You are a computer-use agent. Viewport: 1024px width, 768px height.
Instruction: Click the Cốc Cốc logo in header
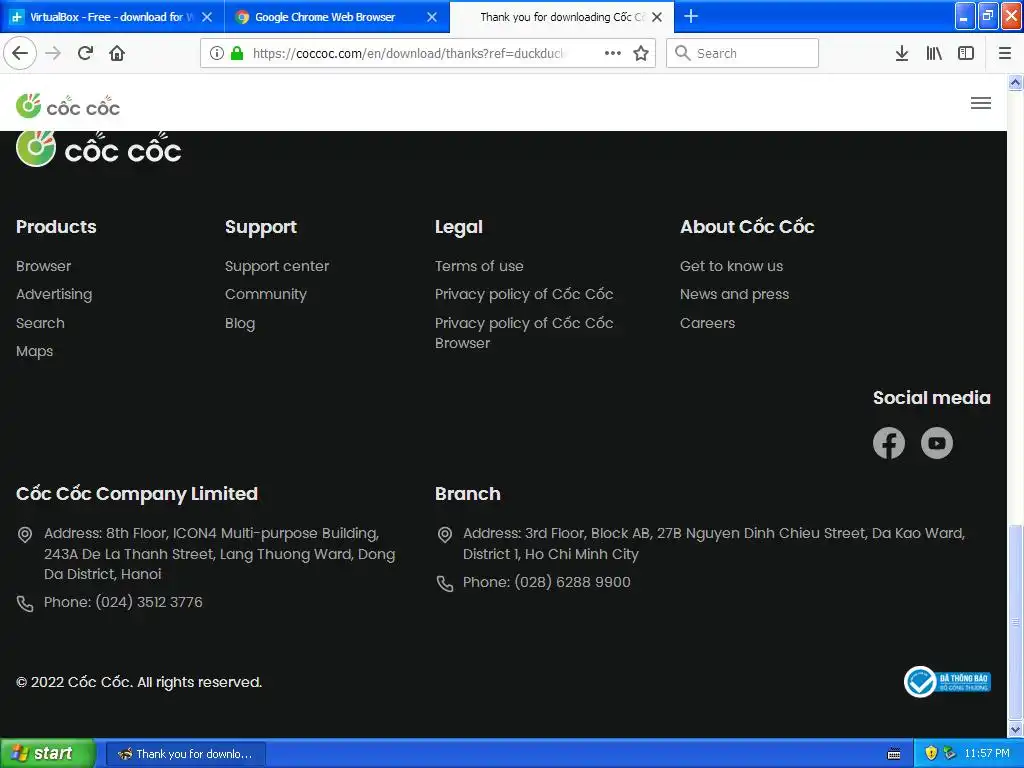pos(68,105)
